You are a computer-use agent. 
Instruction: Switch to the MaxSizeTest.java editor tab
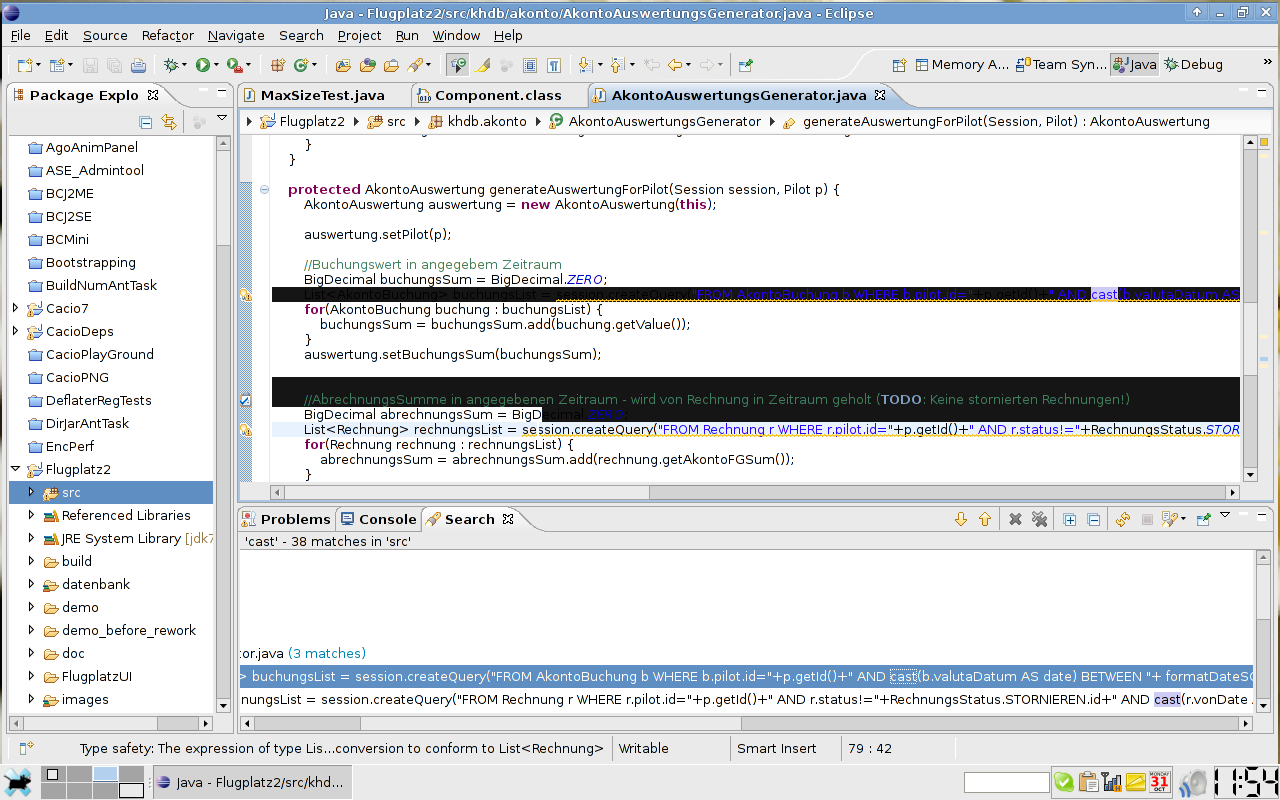click(x=322, y=96)
